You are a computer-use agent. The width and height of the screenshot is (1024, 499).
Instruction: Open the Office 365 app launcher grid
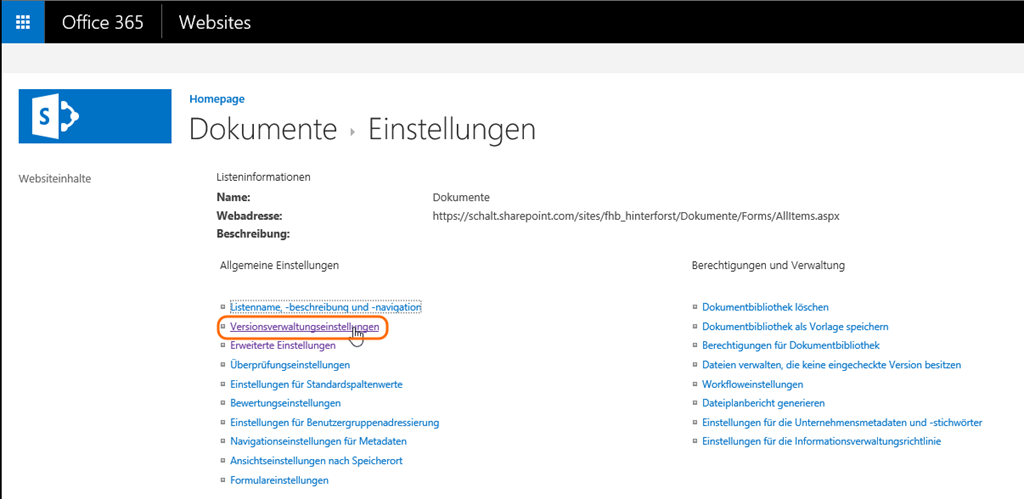pos(22,22)
